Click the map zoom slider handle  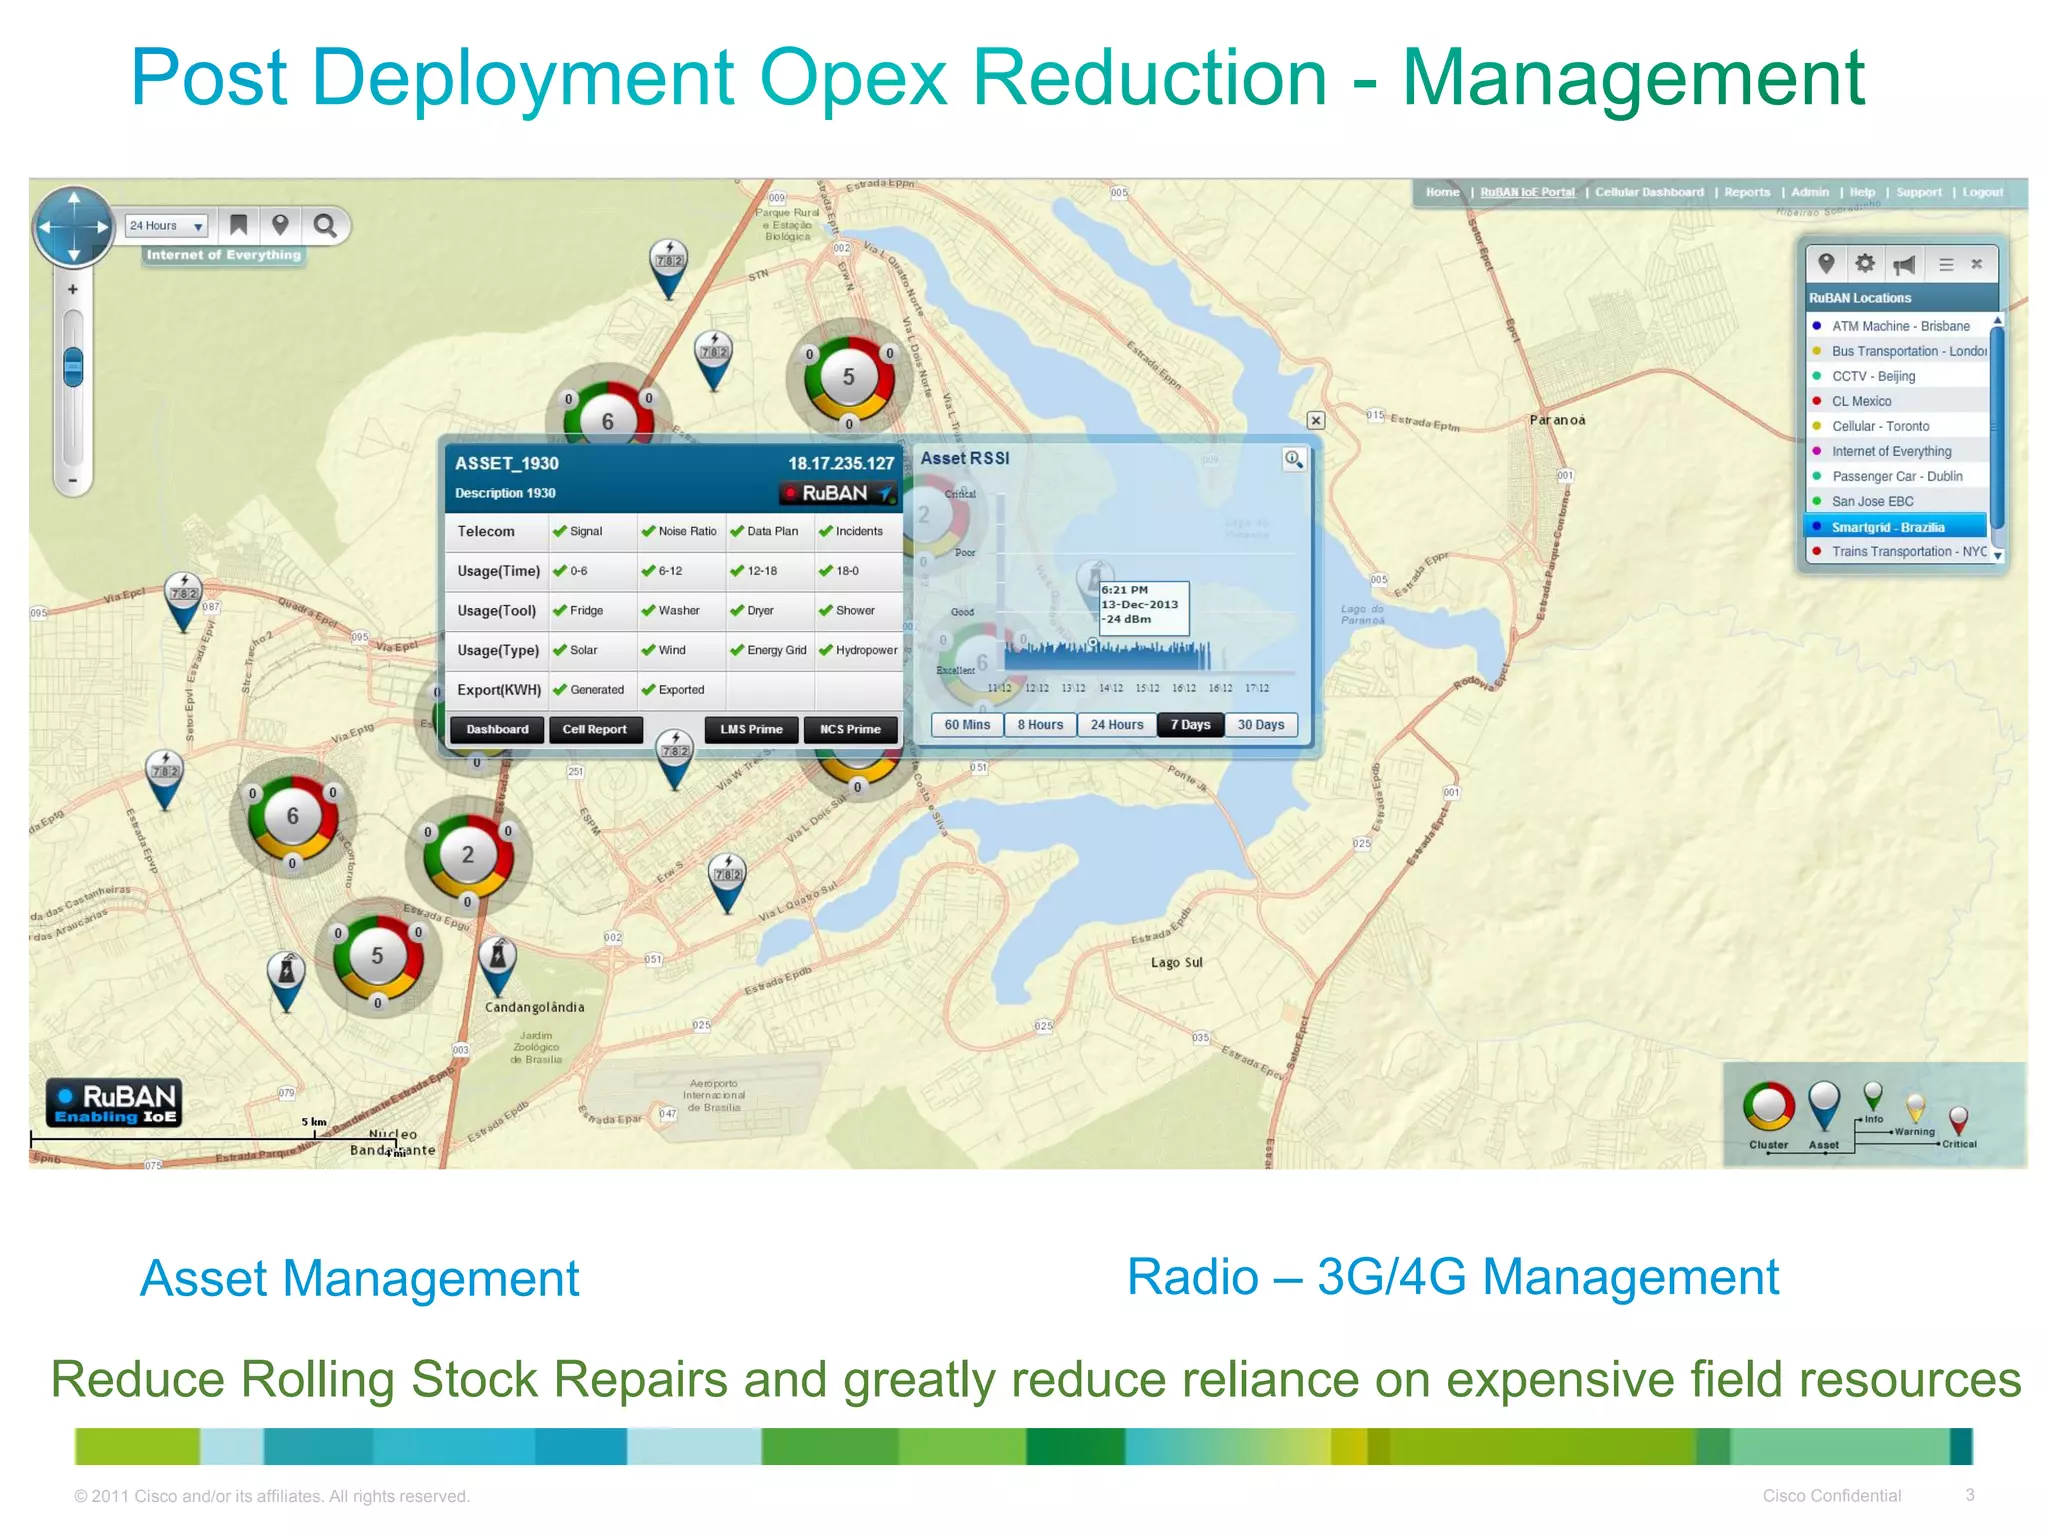click(73, 366)
